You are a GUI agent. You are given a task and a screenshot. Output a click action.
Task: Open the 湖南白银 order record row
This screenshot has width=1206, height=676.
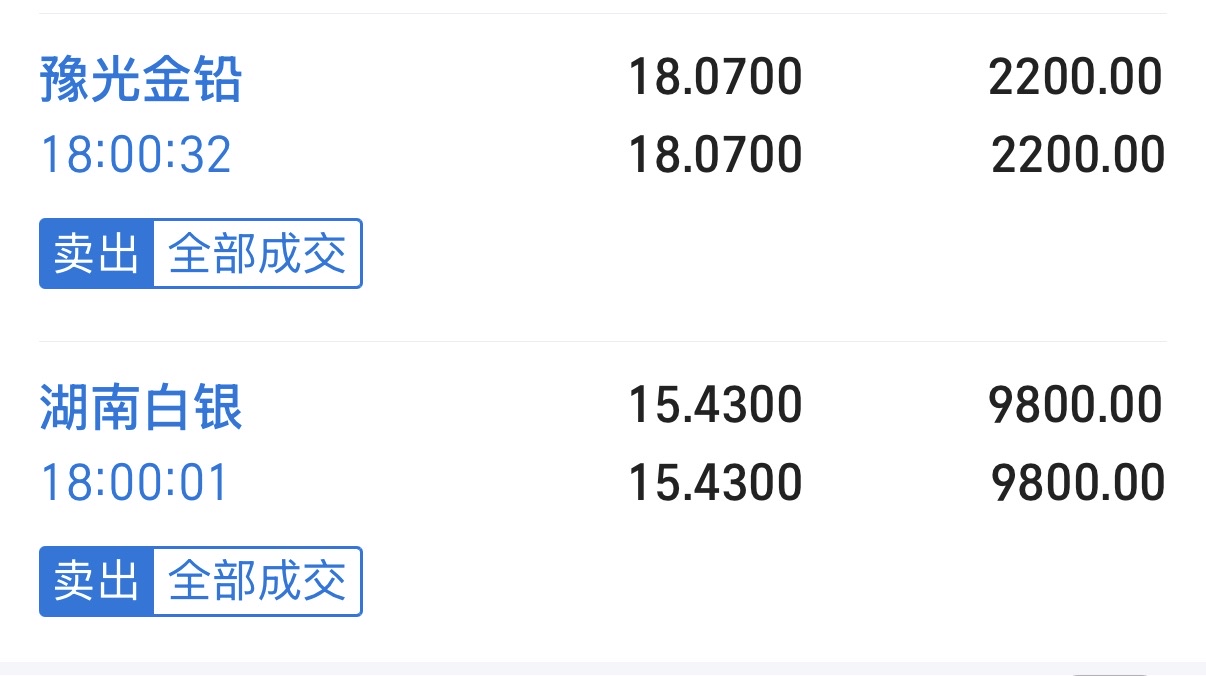[603, 501]
